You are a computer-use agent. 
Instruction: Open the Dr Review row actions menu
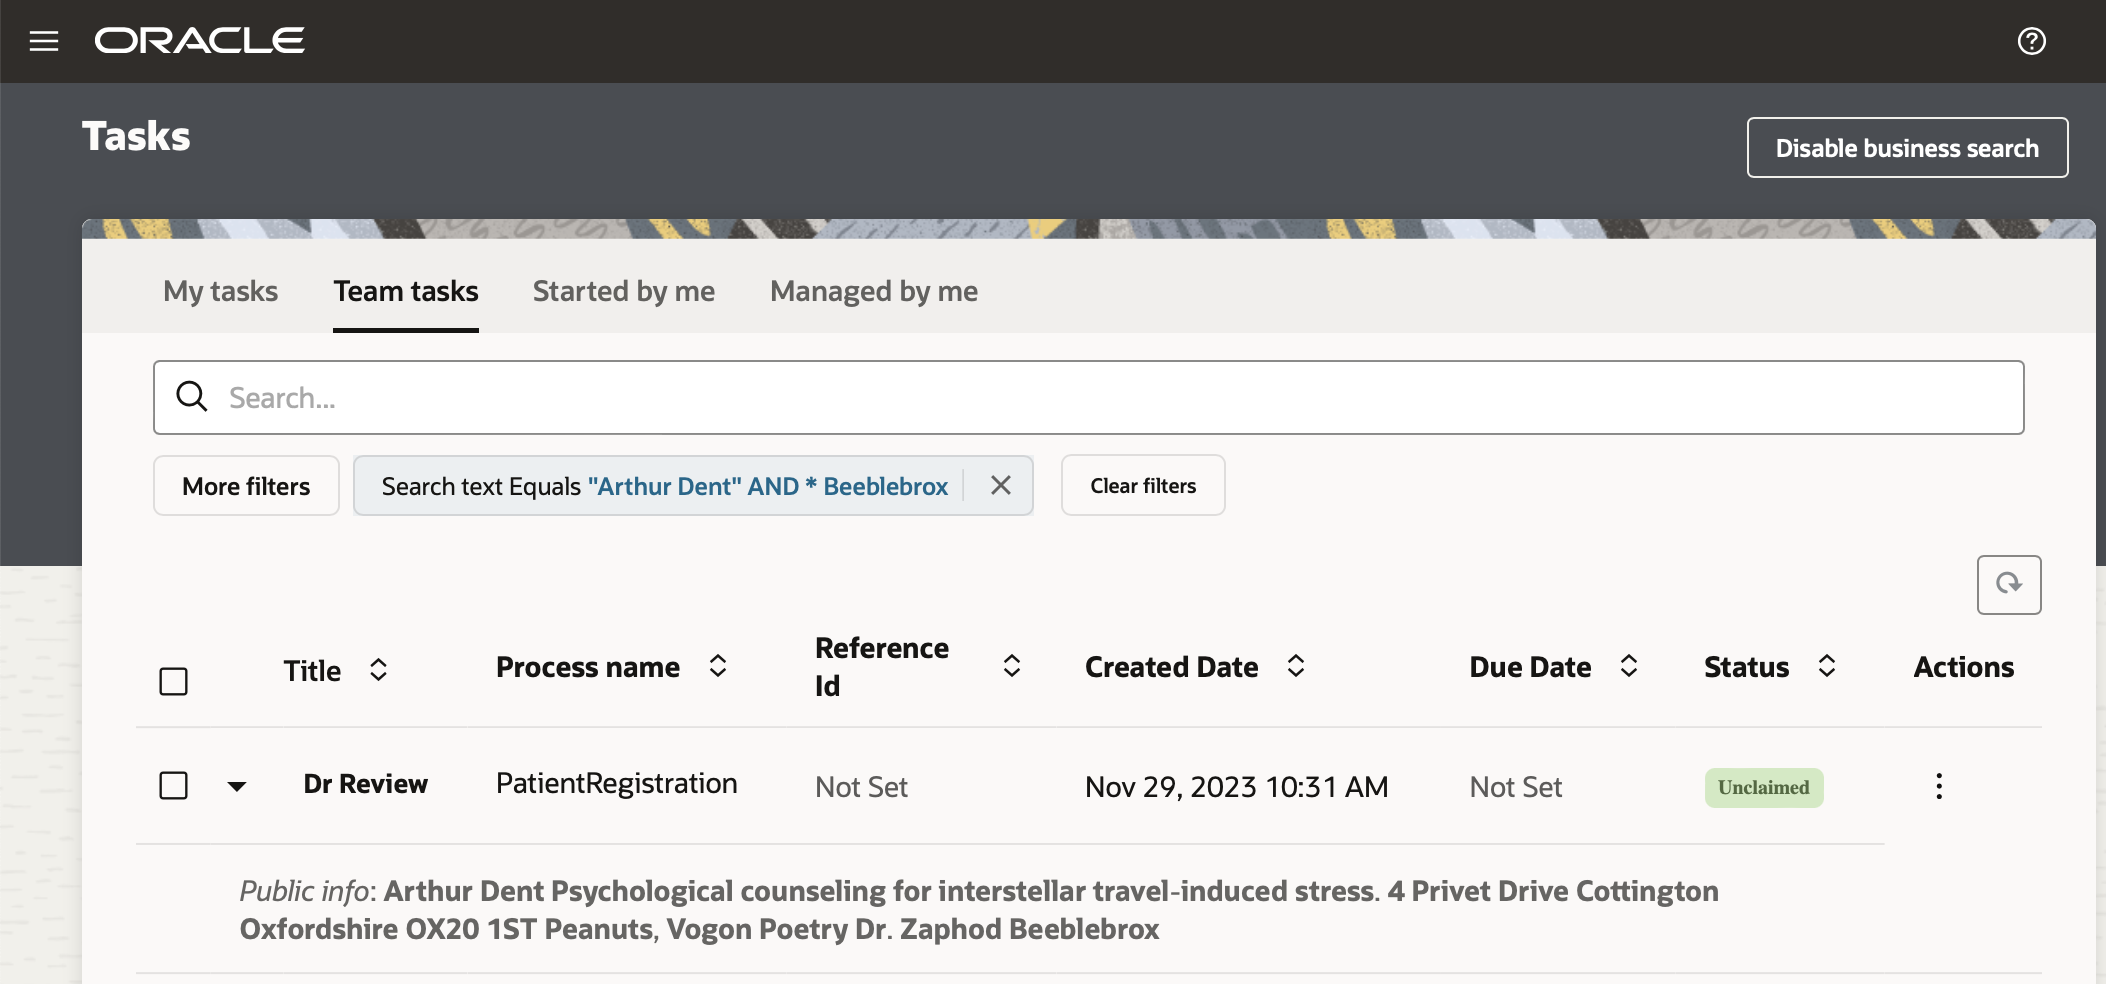1938,786
